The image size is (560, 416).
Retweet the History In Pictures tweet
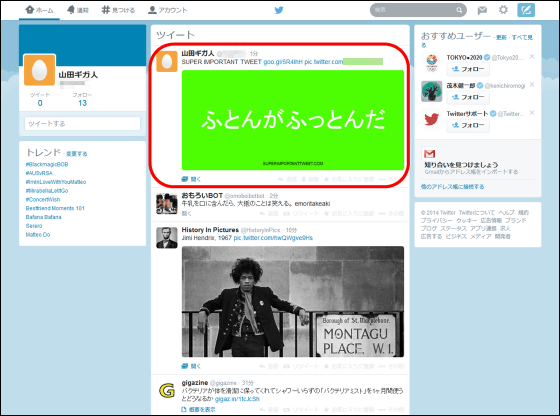(x=301, y=366)
